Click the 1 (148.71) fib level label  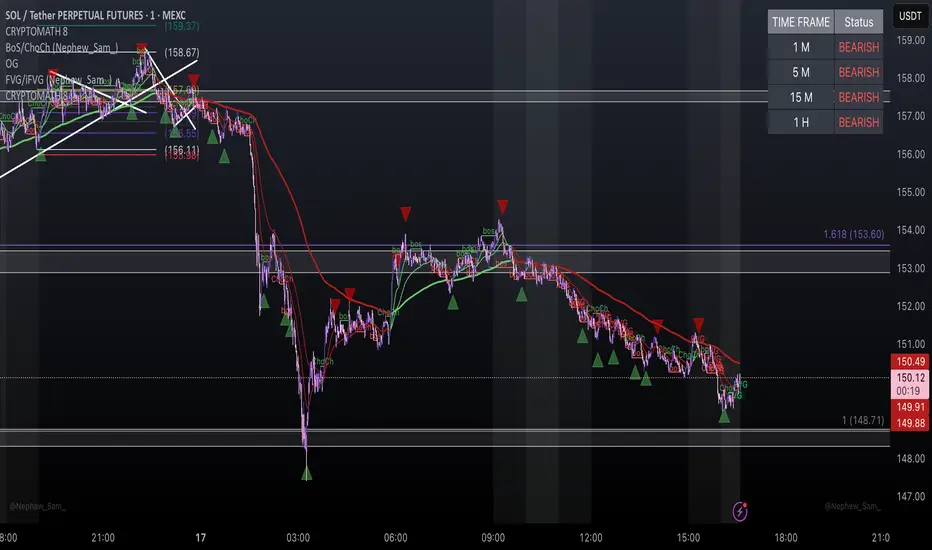862,420
